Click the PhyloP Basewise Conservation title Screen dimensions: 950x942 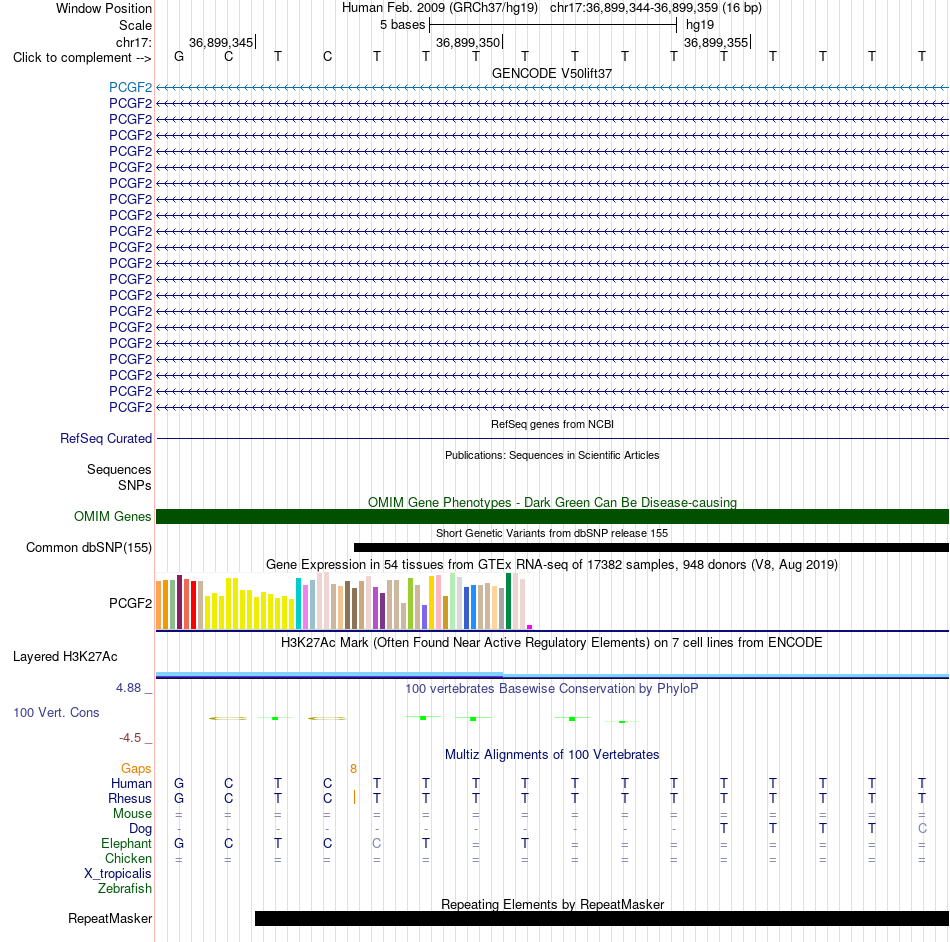click(552, 689)
